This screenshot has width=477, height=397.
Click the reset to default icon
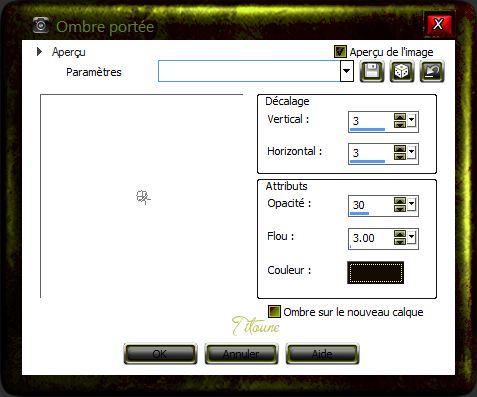click(x=432, y=71)
